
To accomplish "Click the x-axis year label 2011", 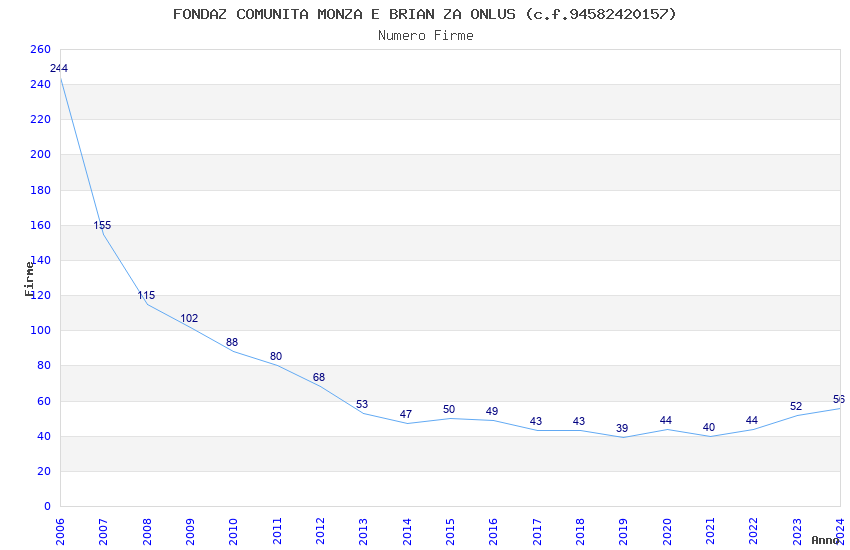I will pyautogui.click(x=276, y=531).
